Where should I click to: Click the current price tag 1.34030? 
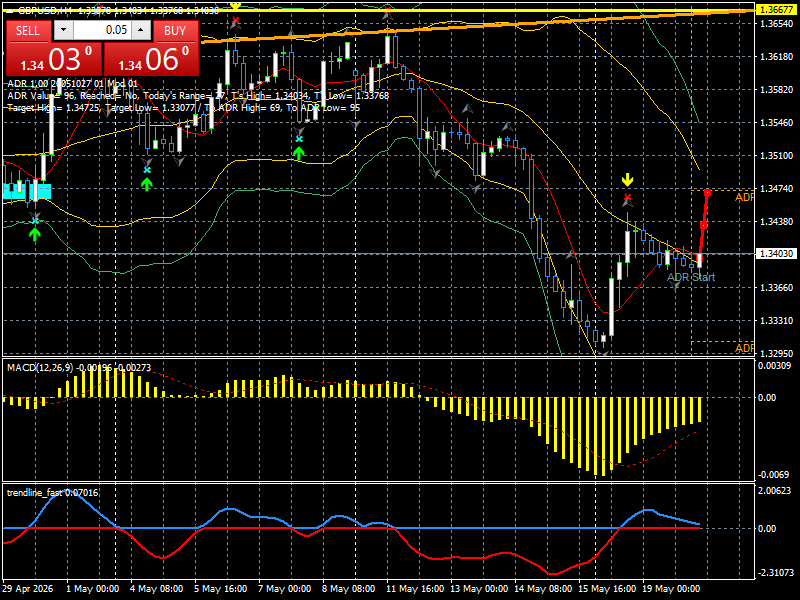point(776,254)
